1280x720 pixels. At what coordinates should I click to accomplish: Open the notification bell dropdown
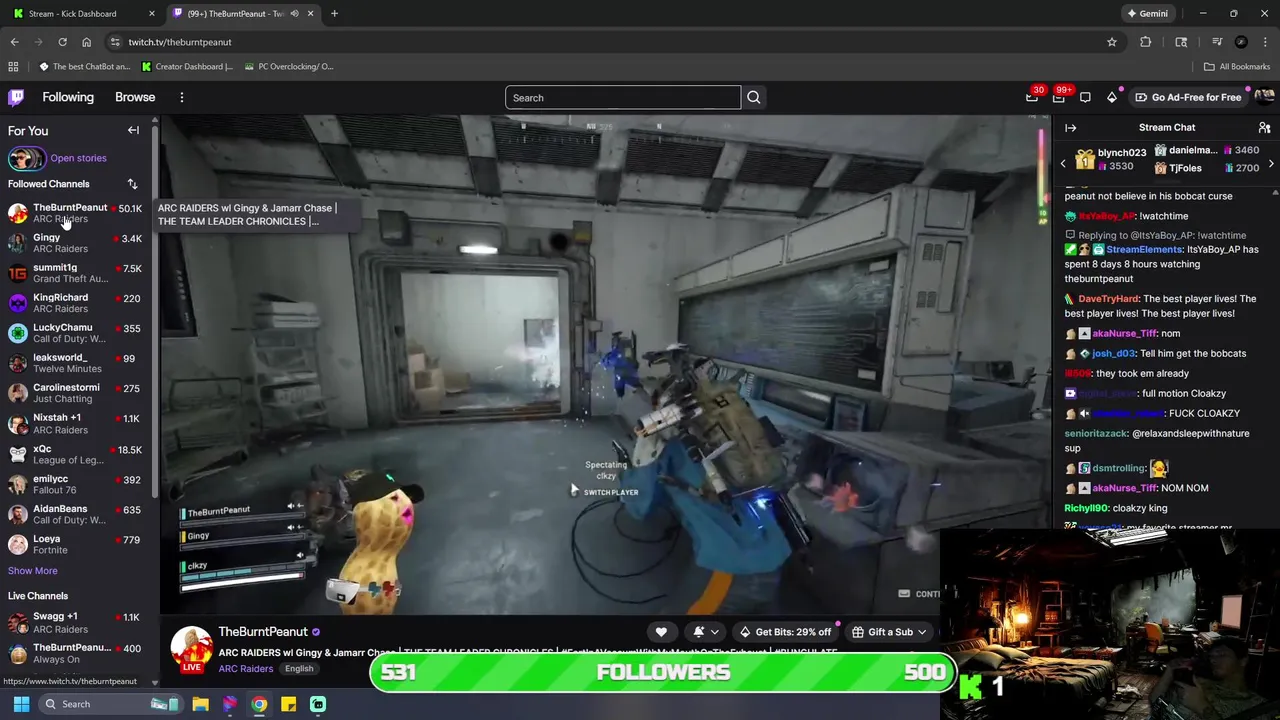point(705,632)
